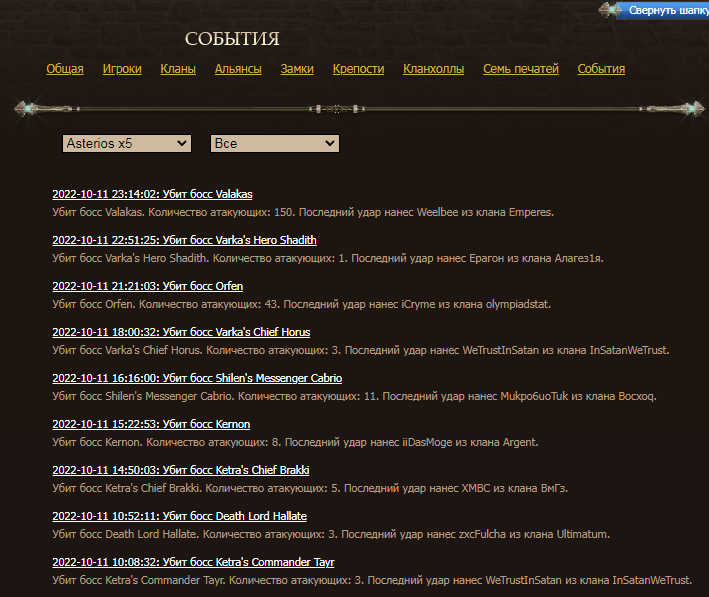Screen dimensions: 709x597
Task: Switch to the Крепости tab
Action: [x=358, y=69]
